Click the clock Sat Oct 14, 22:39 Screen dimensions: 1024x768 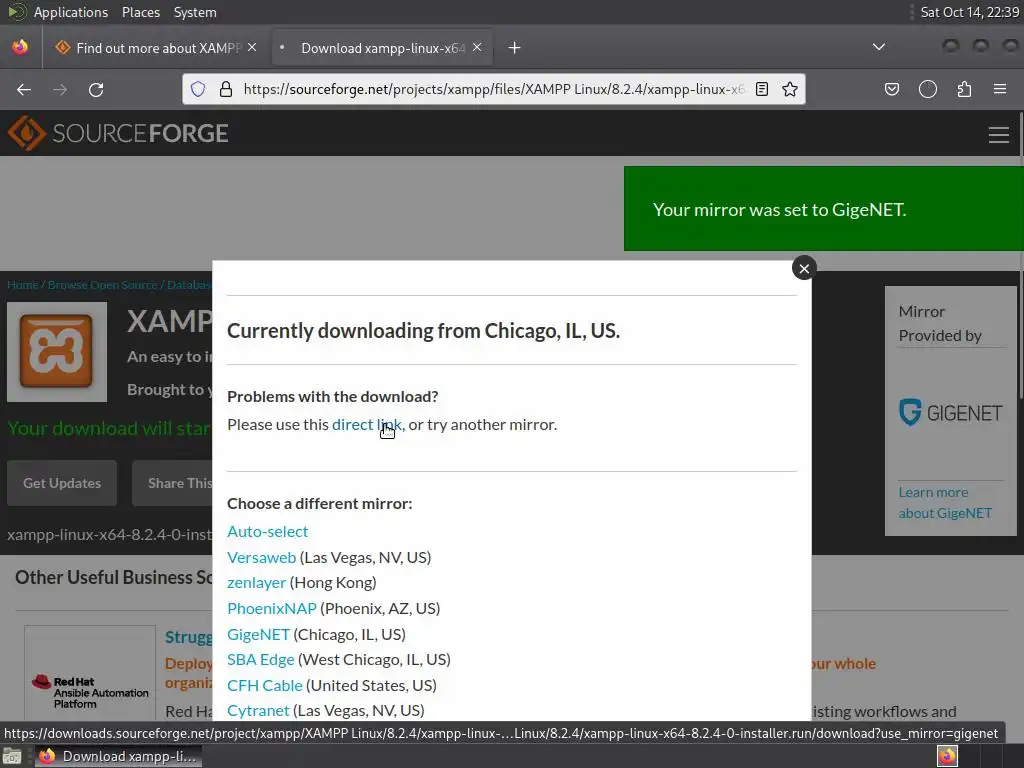(x=969, y=12)
